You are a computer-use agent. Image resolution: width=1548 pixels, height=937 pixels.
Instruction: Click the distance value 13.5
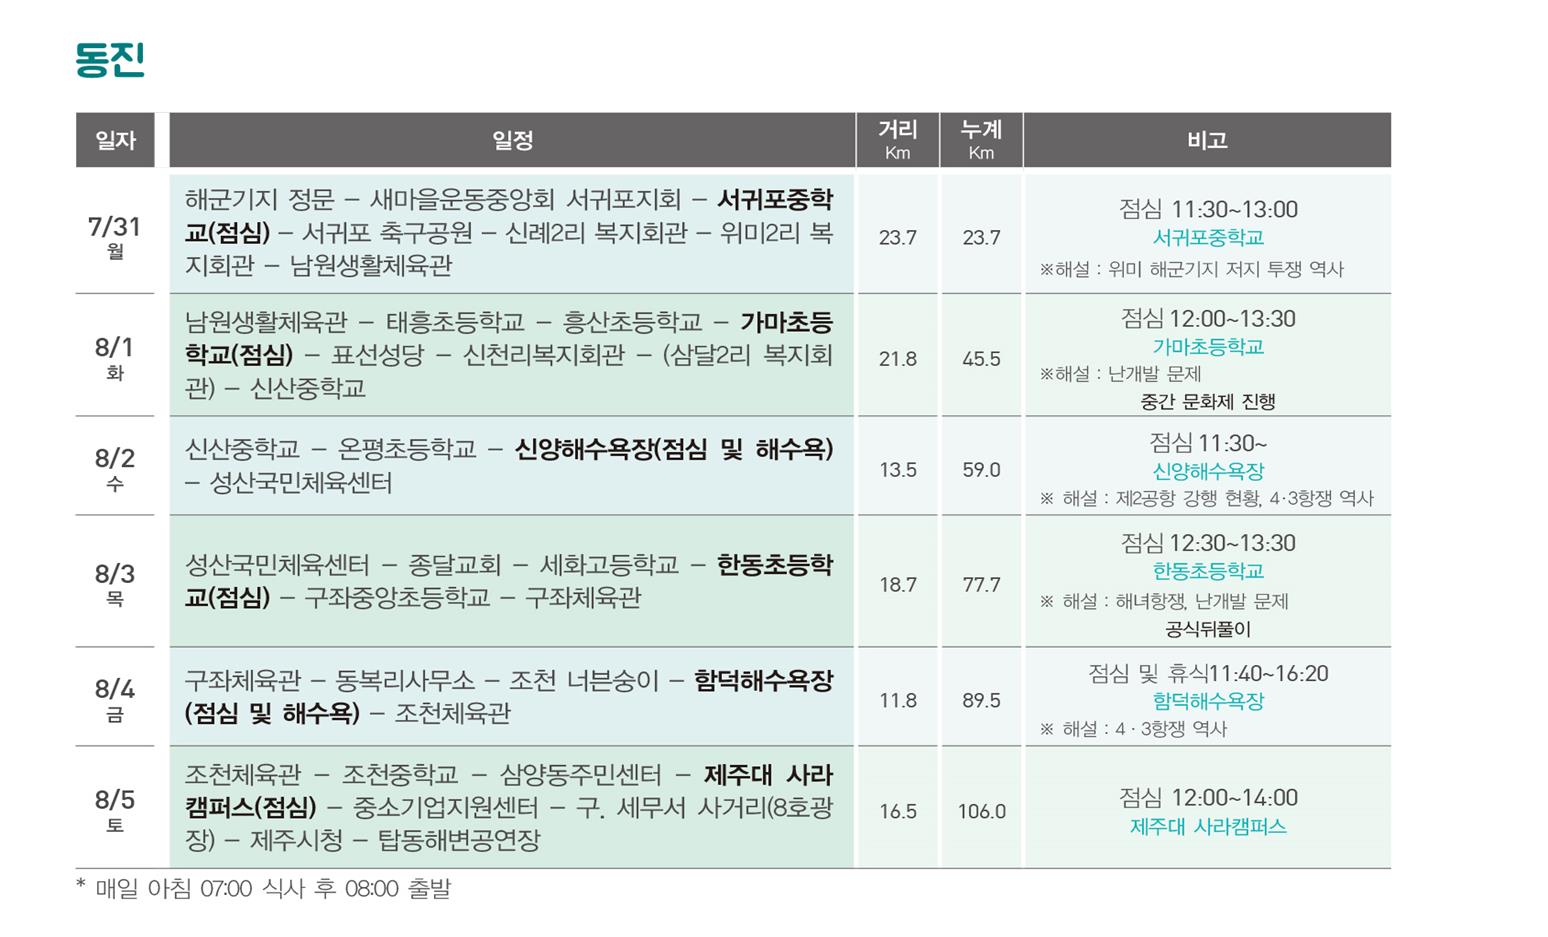898,469
